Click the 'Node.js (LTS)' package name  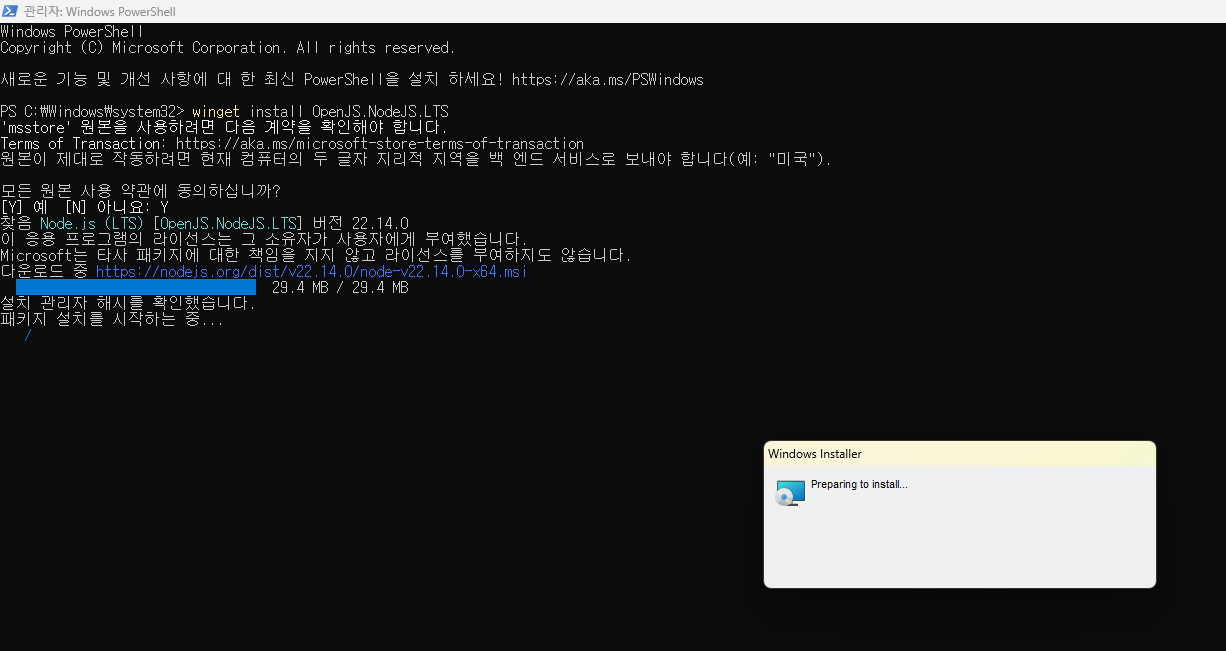[x=92, y=223]
